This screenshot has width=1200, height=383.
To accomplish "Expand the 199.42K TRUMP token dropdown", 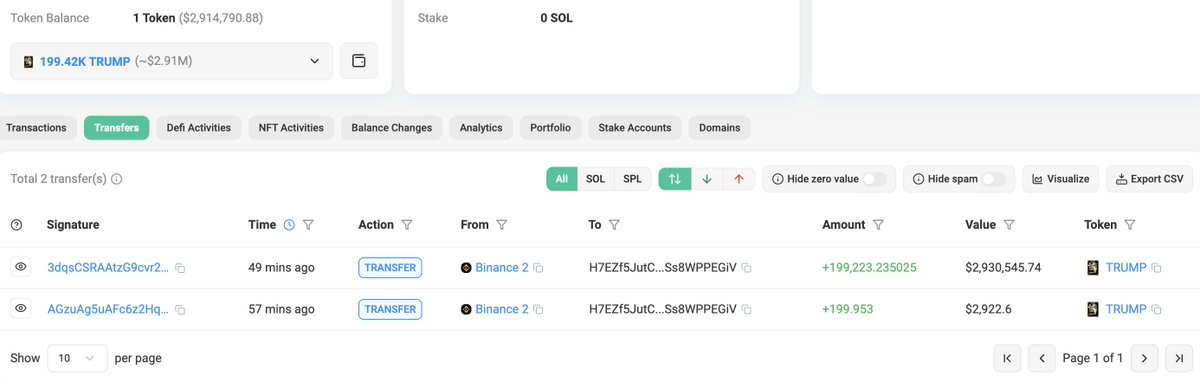I will [171, 61].
